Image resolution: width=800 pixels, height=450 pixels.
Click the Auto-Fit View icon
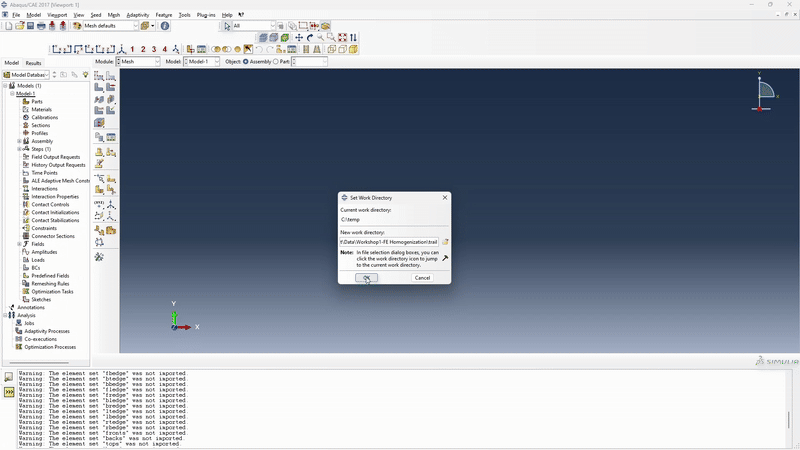[342, 37]
